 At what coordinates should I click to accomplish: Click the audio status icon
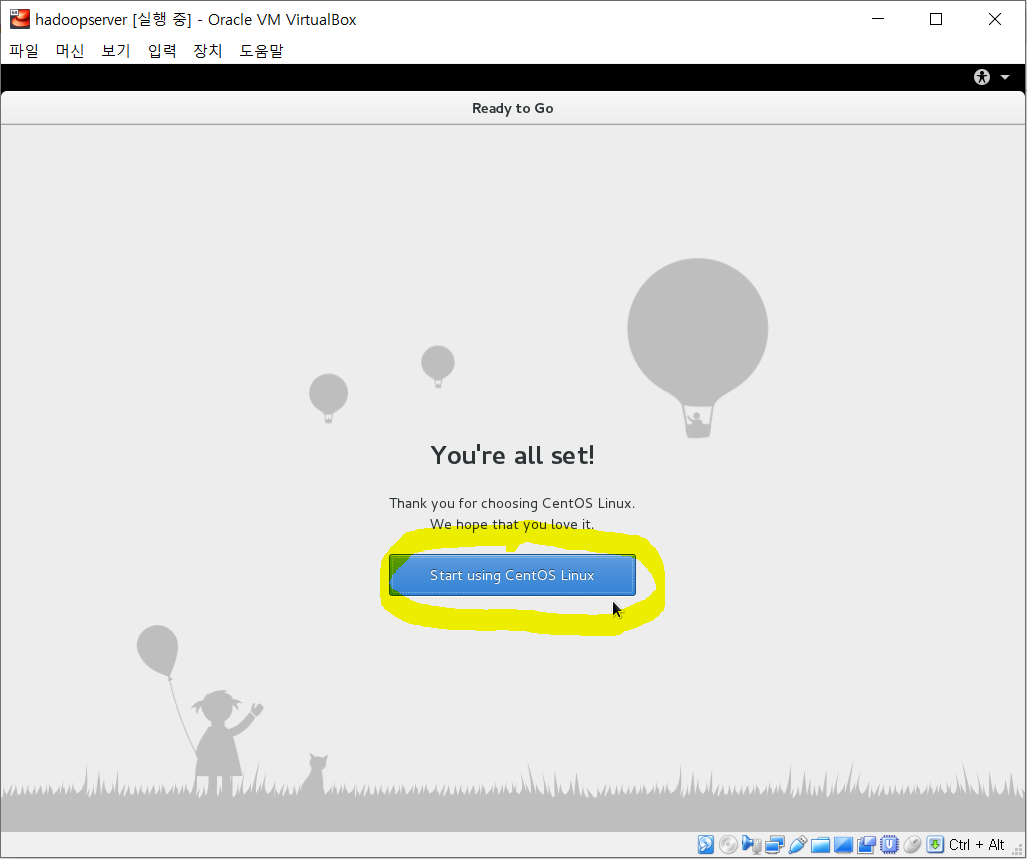751,845
